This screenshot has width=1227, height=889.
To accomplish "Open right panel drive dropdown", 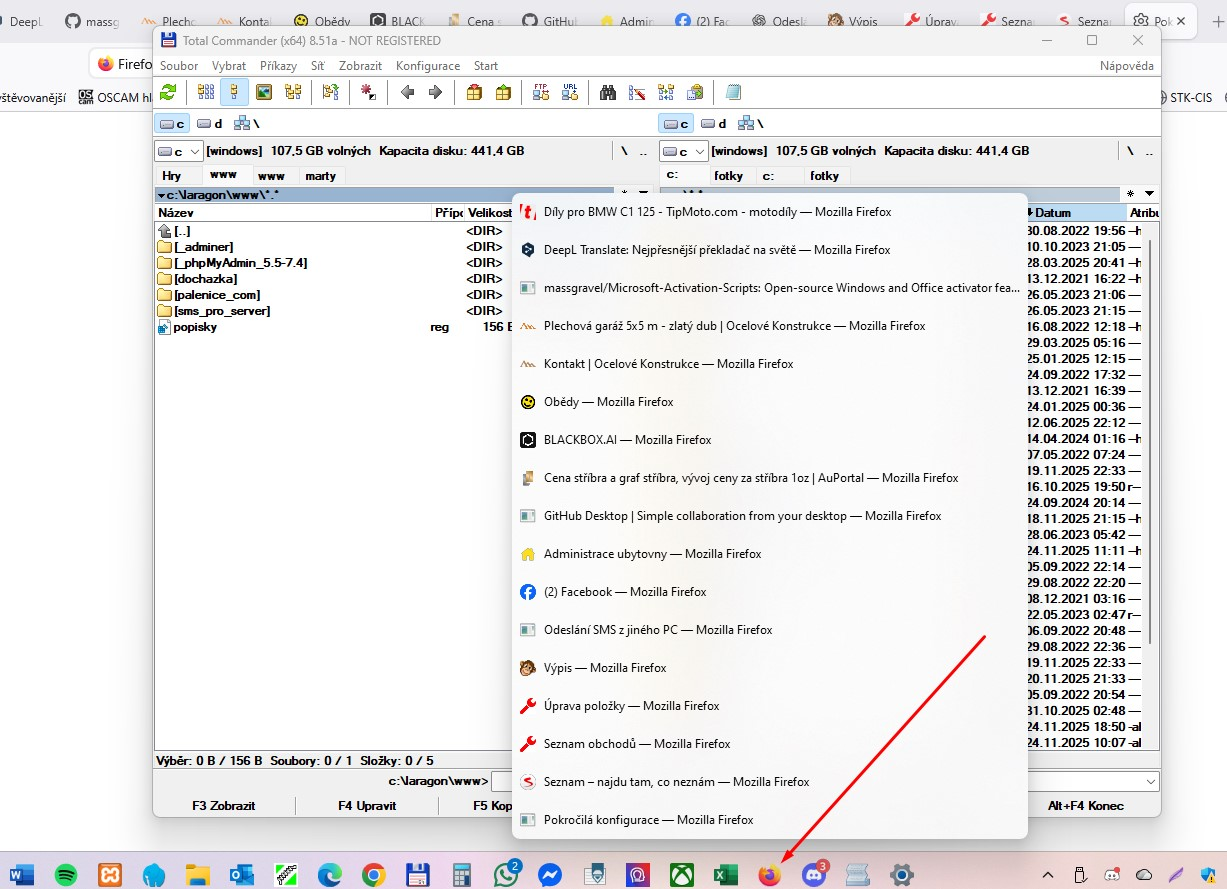I will [x=683, y=151].
